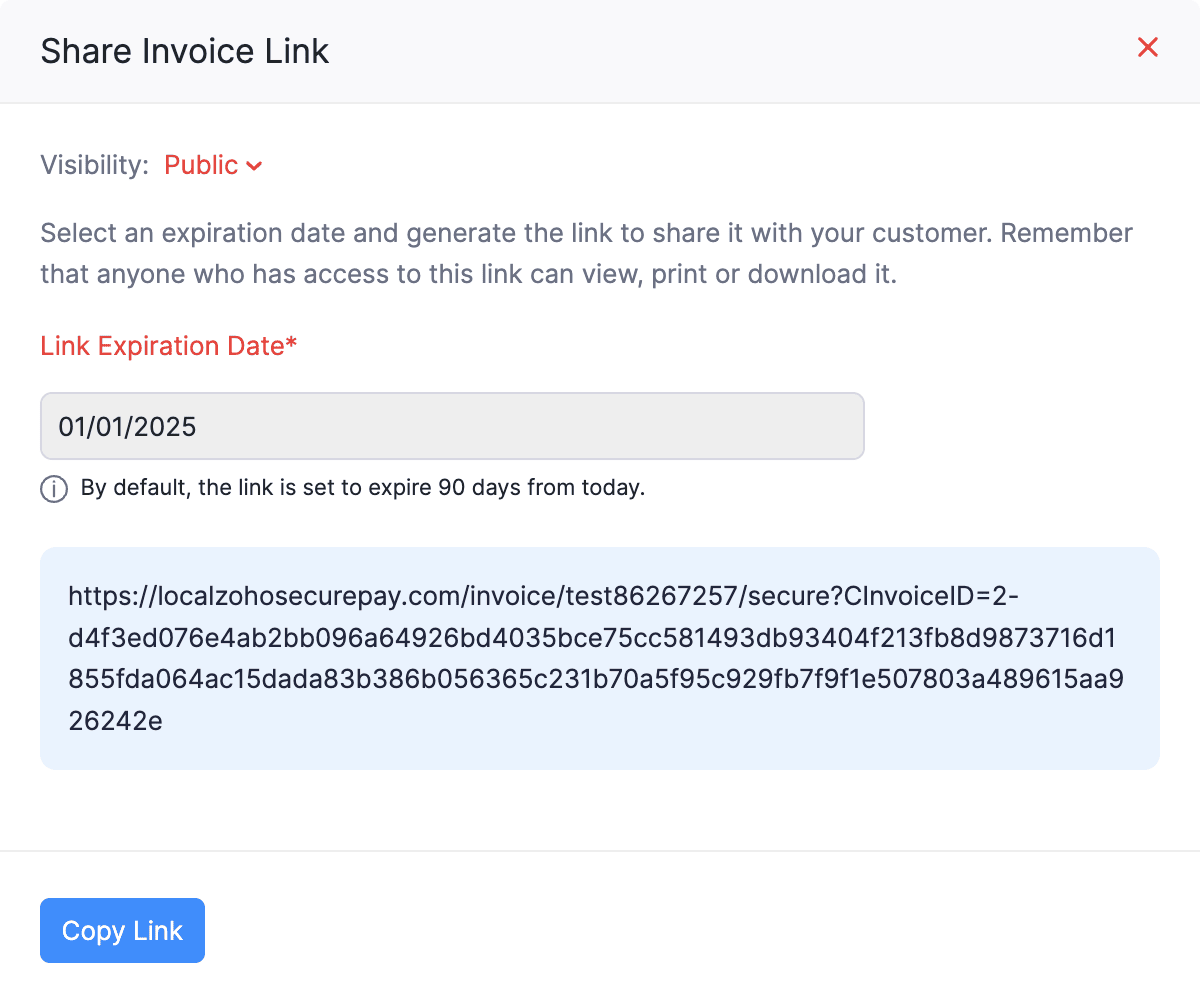Click the X icon in the dialog header
Image resolution: width=1200 pixels, height=994 pixels.
[1147, 47]
